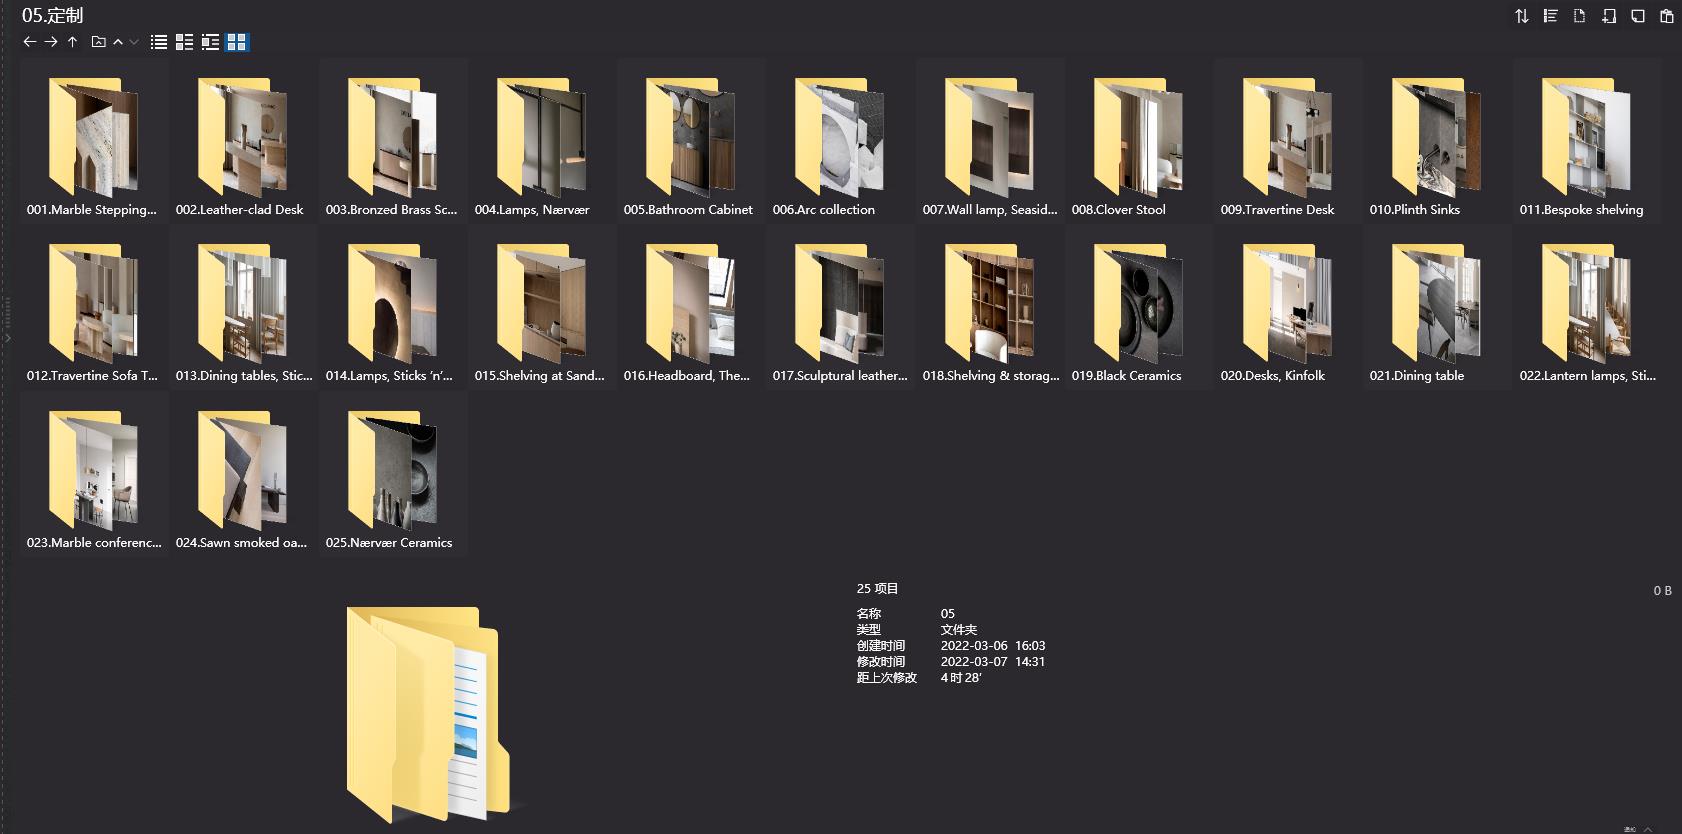1682x834 pixels.
Task: Select folder 006.Arc collection
Action: 840,140
